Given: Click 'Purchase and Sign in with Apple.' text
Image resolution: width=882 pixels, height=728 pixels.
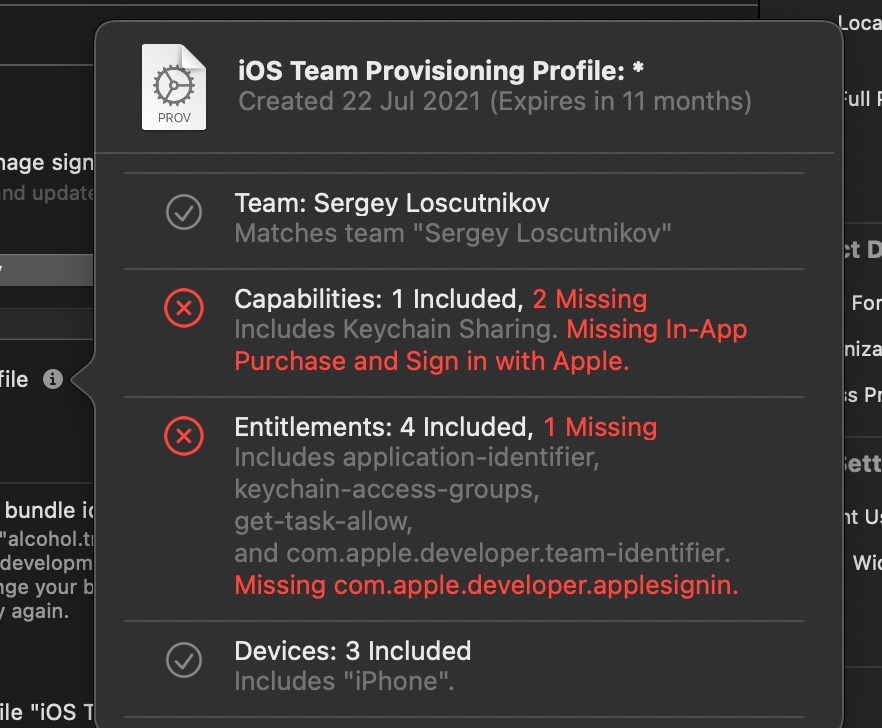Looking at the screenshot, I should pyautogui.click(x=431, y=361).
